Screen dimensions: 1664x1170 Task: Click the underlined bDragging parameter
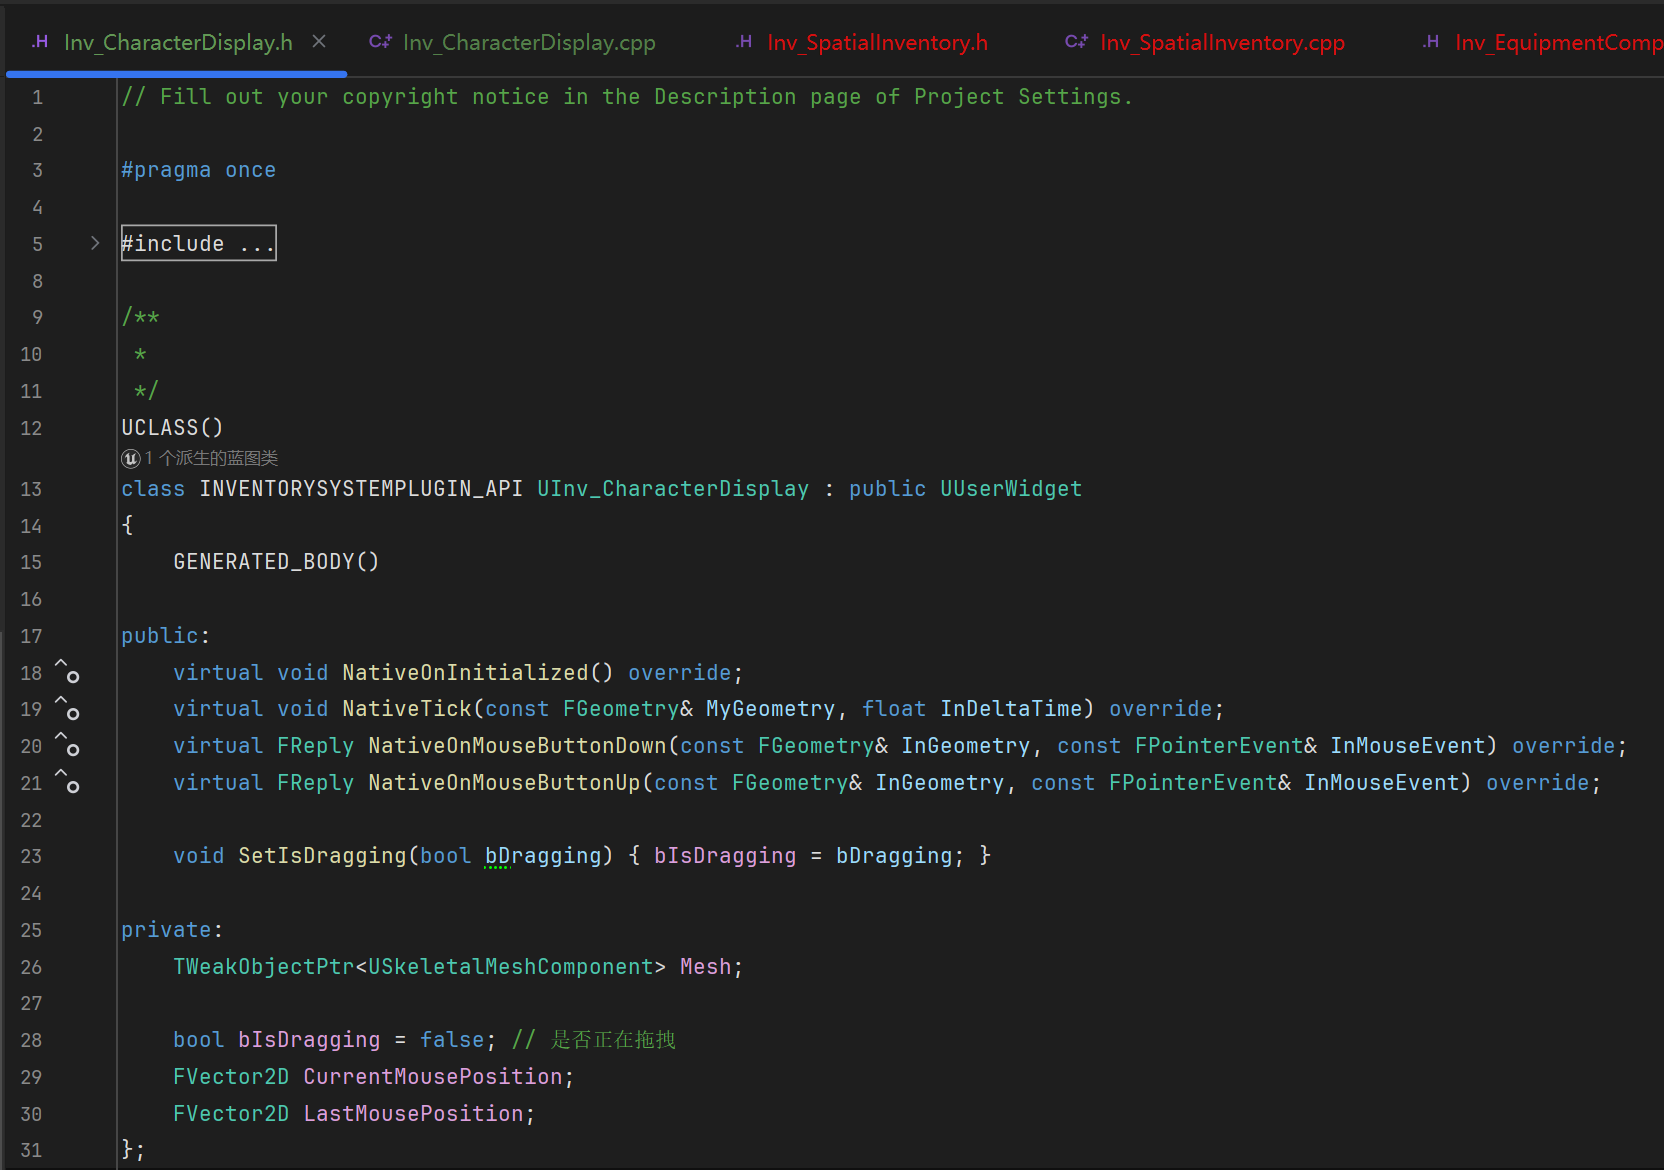point(543,856)
